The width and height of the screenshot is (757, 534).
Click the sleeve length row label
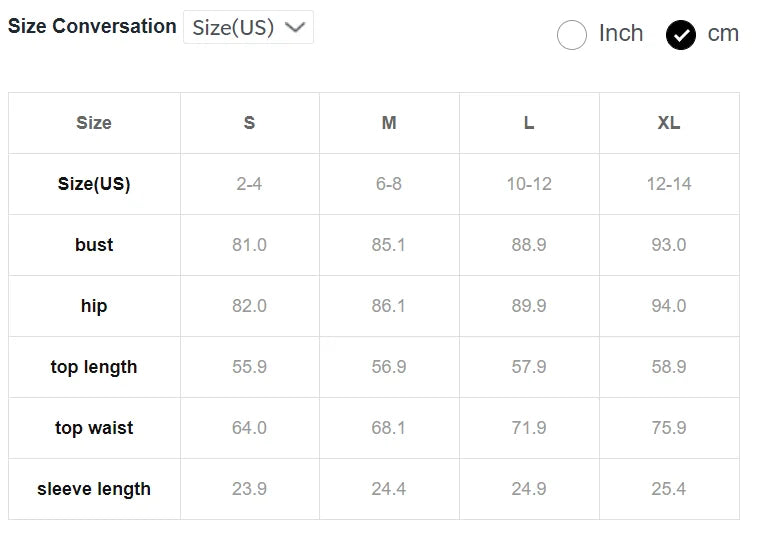tap(94, 489)
